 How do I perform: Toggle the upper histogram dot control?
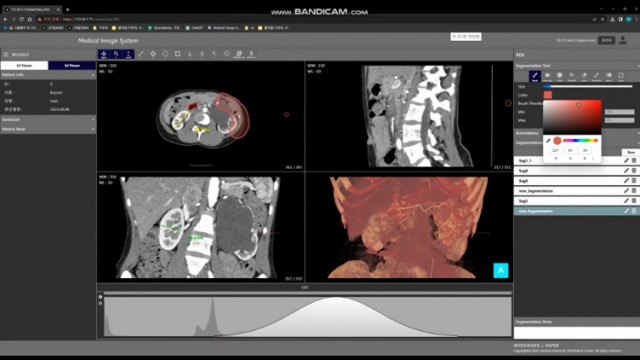click(x=100, y=297)
